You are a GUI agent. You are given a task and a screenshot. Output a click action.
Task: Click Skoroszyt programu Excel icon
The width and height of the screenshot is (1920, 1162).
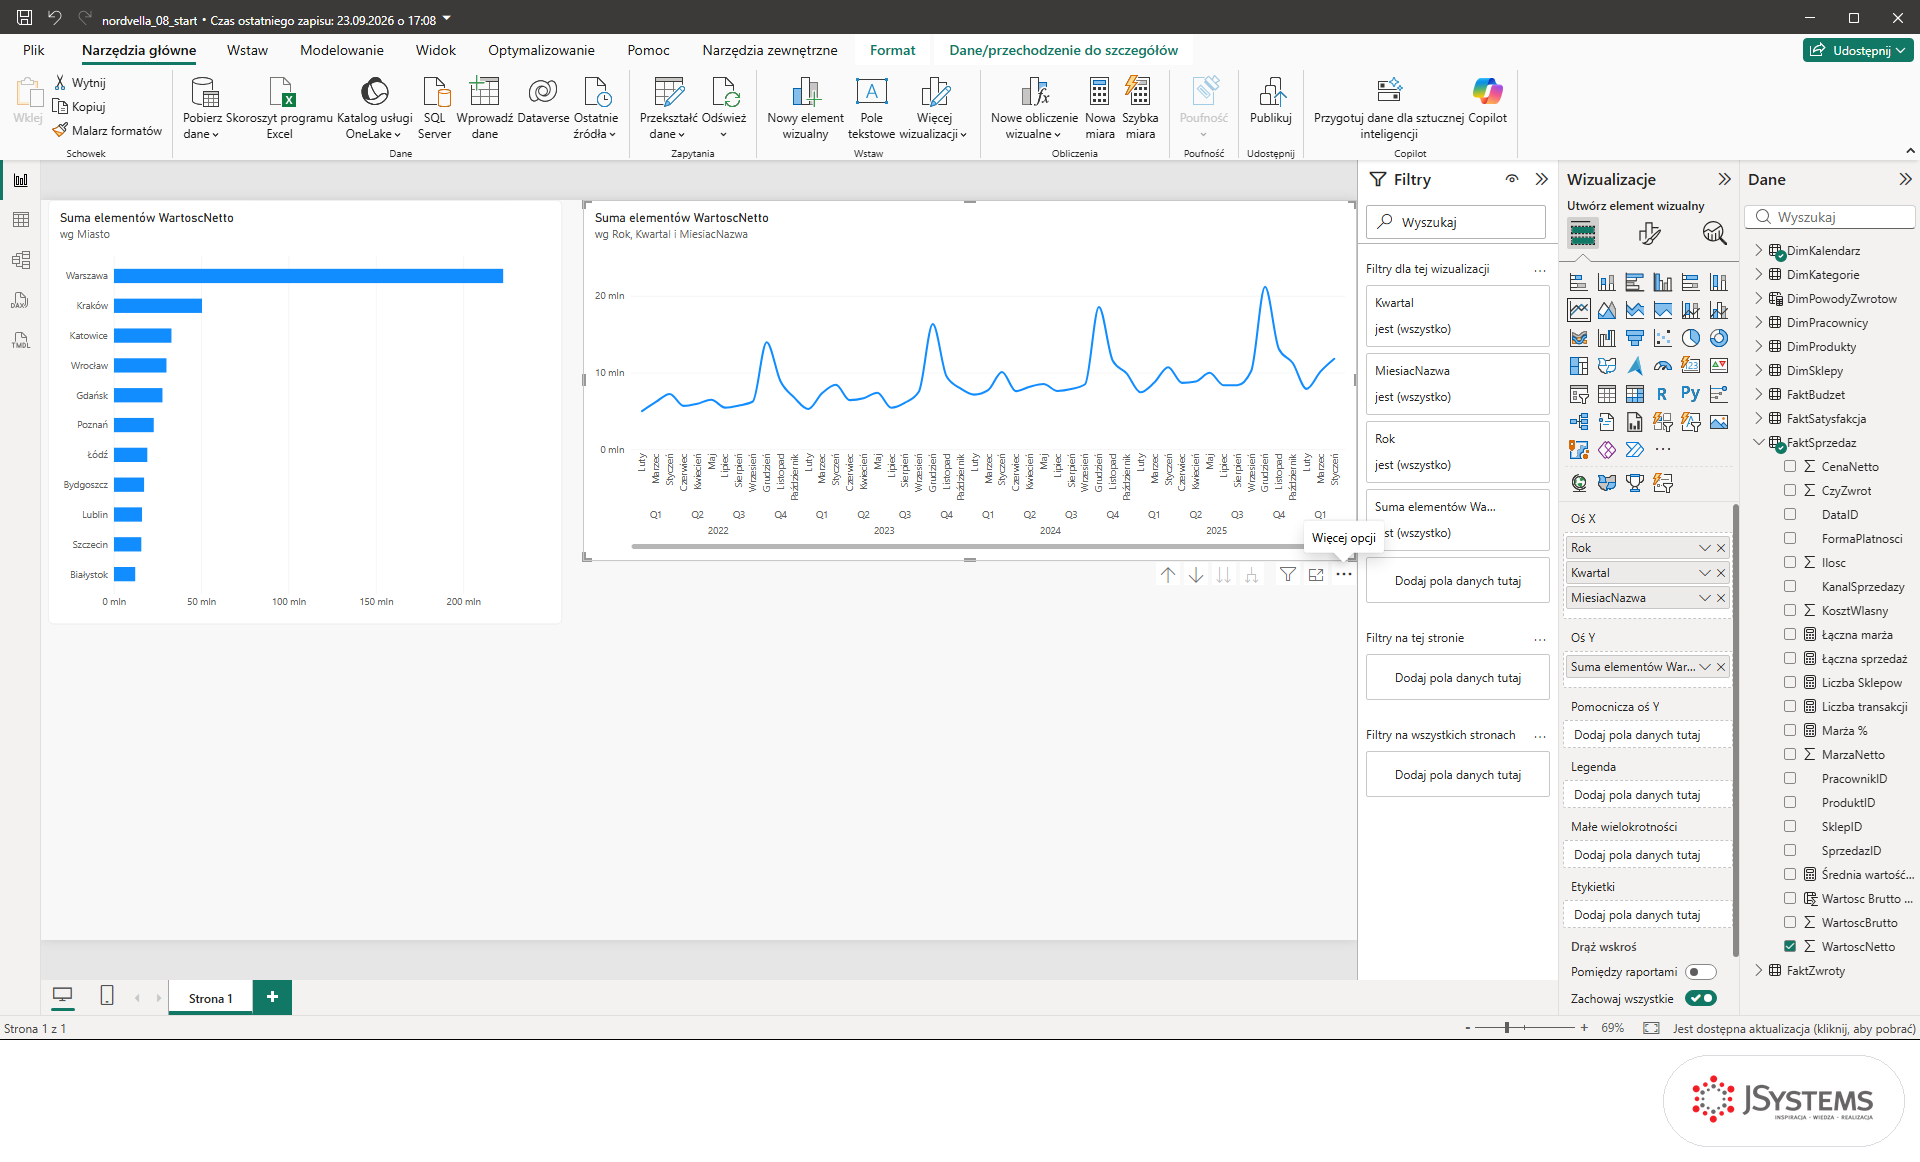click(x=280, y=108)
